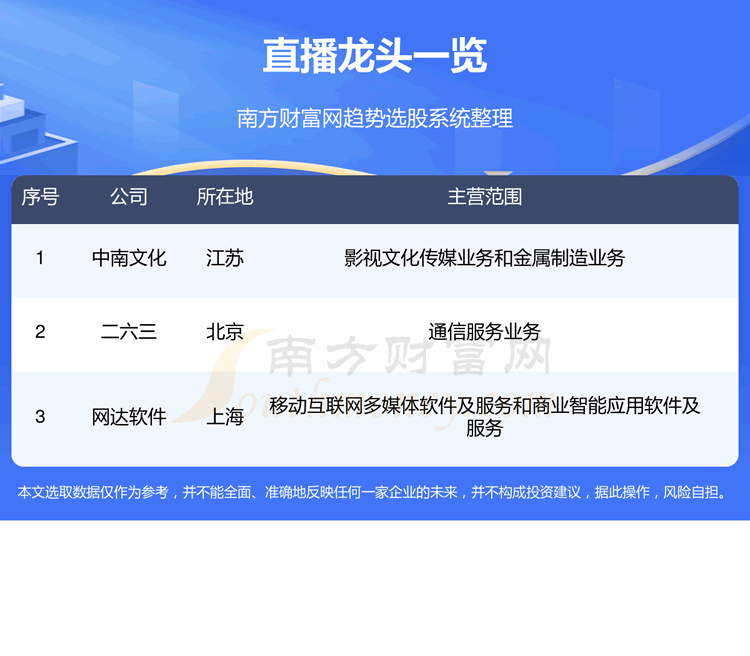Select the 江苏 location cell
The height and width of the screenshot is (656, 750).
(x=225, y=258)
